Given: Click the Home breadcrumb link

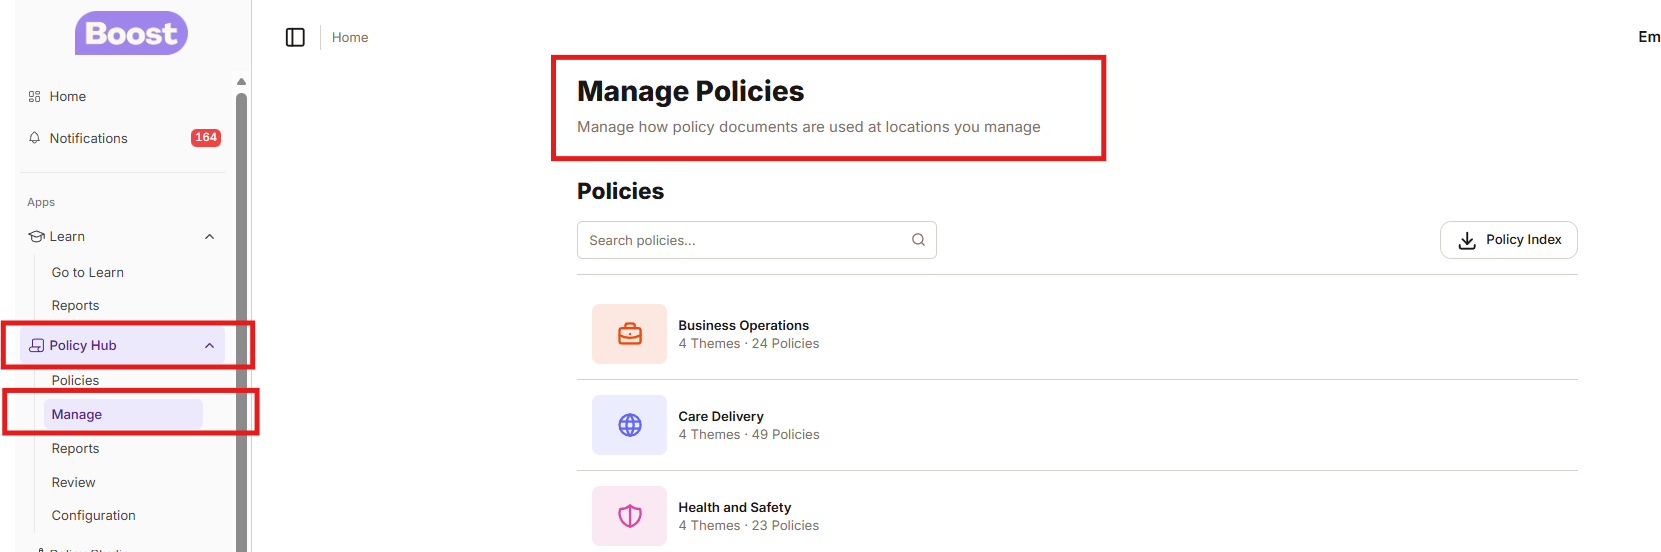Looking at the screenshot, I should tap(350, 37).
